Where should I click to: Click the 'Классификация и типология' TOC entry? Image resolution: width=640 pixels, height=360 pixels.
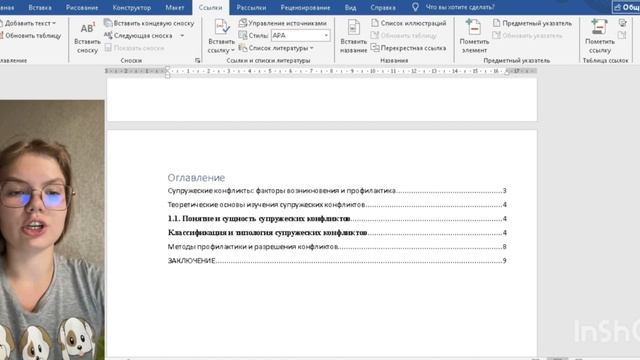(x=337, y=233)
